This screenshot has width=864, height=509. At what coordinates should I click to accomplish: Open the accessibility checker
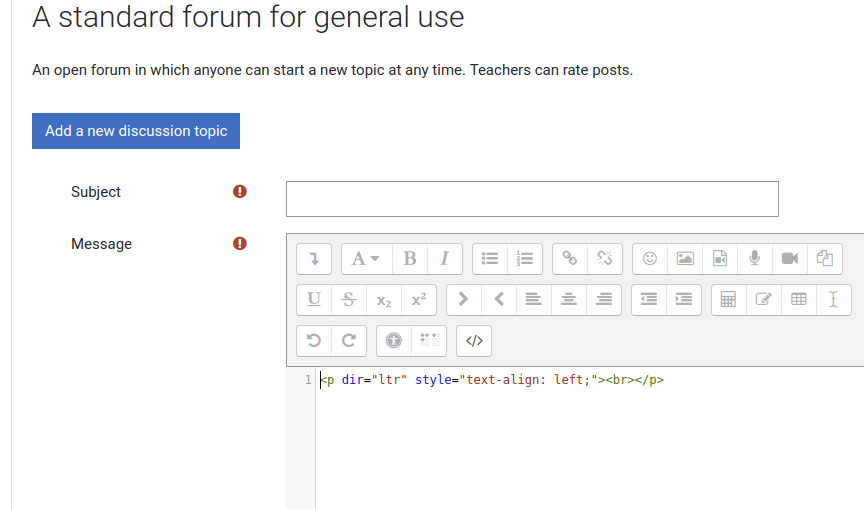click(x=394, y=340)
